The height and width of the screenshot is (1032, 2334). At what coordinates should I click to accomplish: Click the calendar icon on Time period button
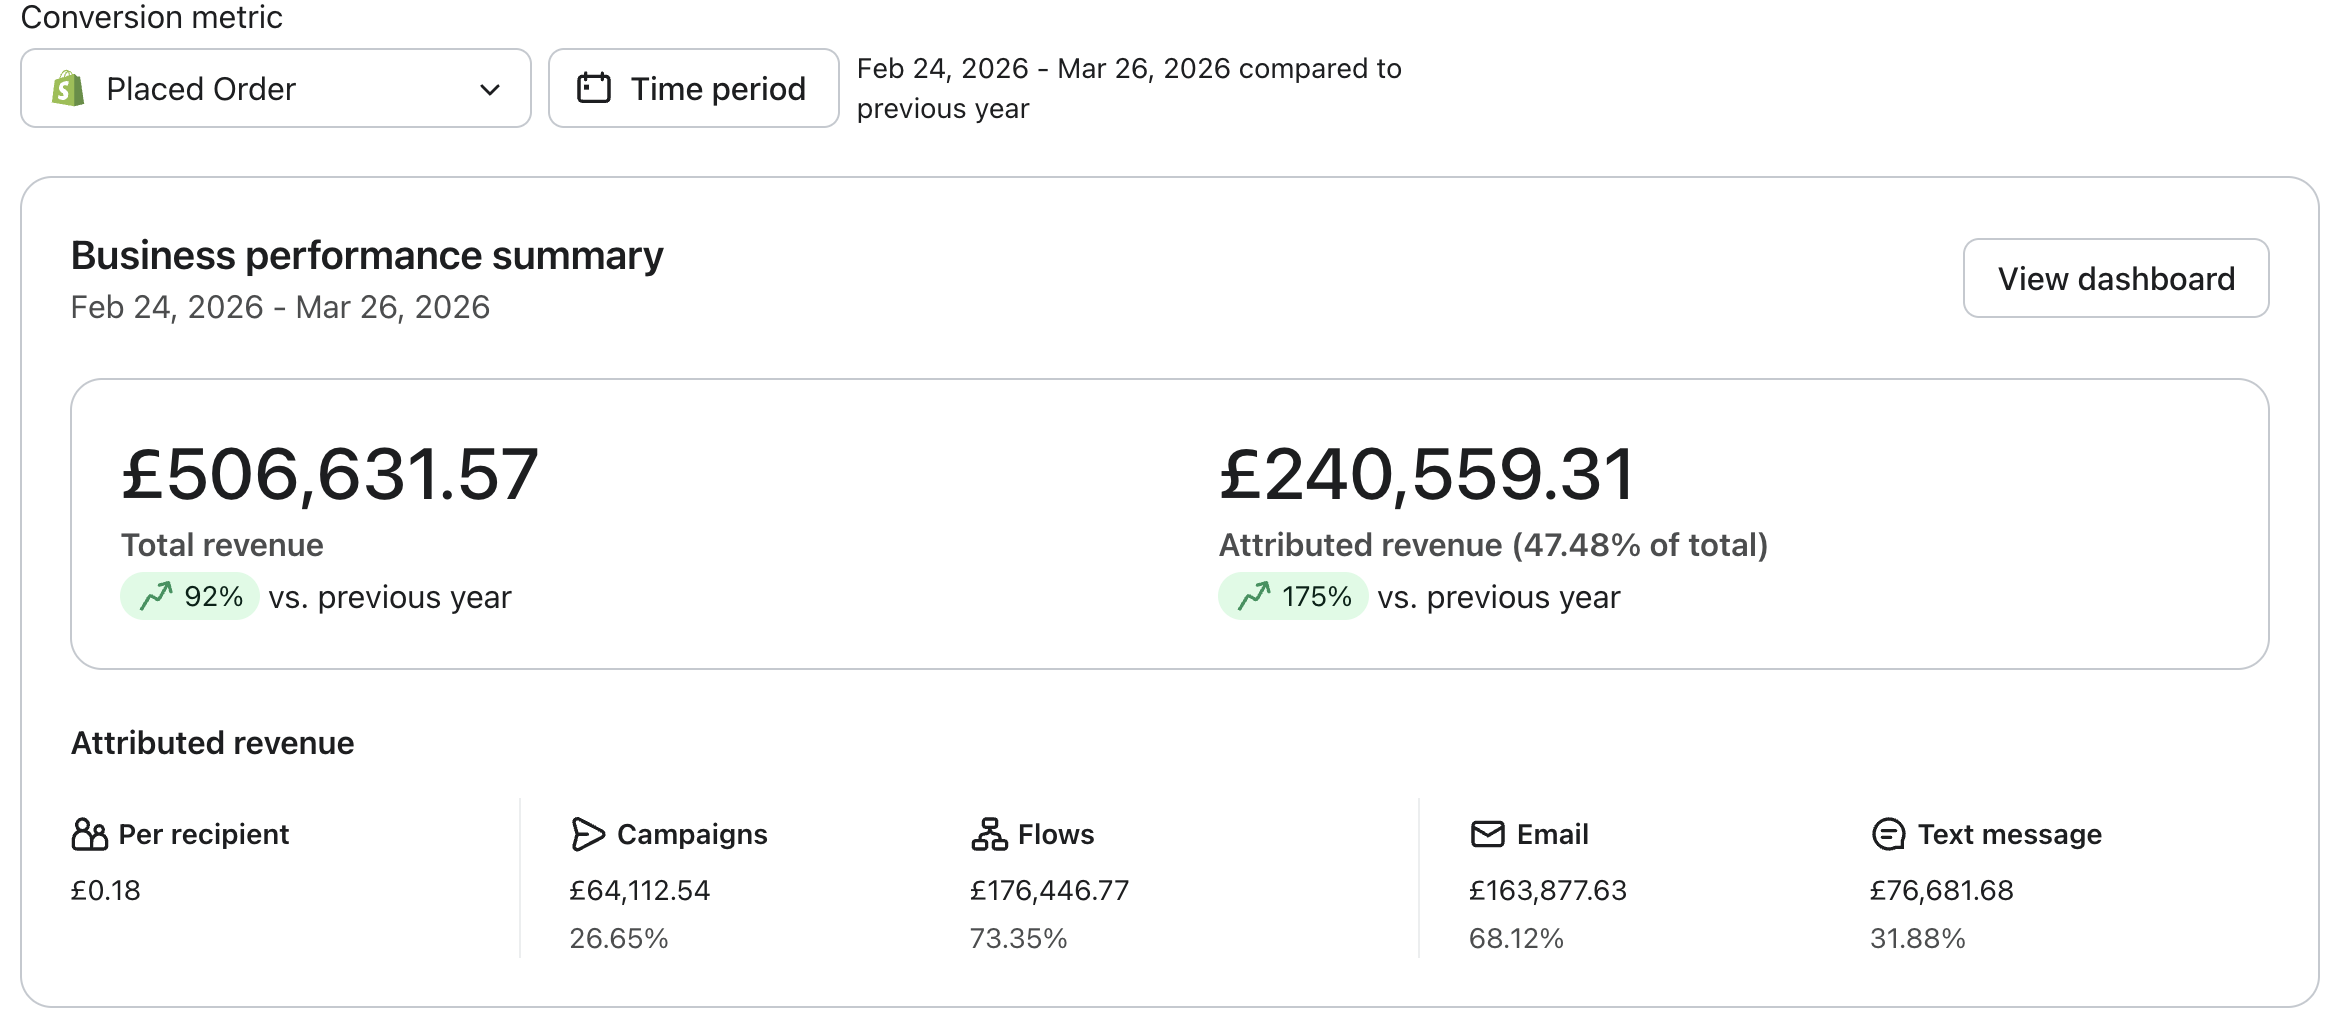click(x=594, y=88)
